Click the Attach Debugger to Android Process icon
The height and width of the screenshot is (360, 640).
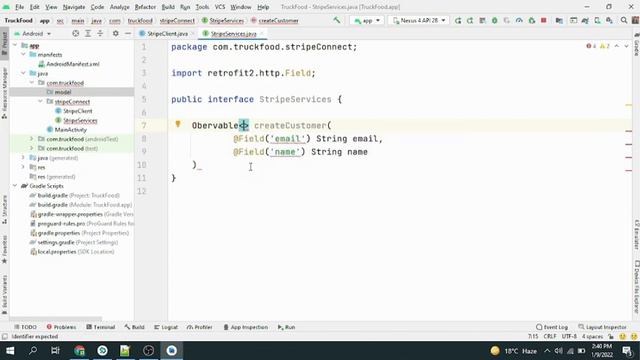tap(531, 20)
